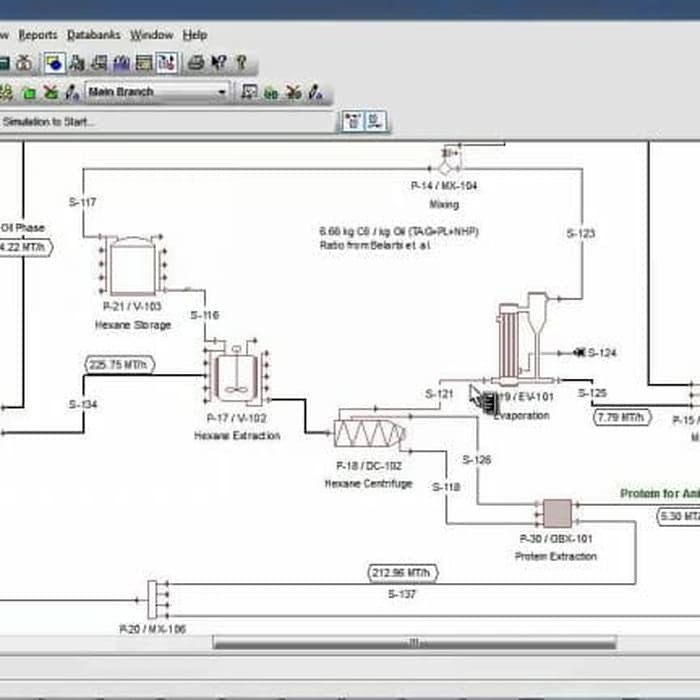Viewport: 700px width, 700px height.
Task: Click the green 'Protein for Ani' heading text
Action: click(660, 493)
